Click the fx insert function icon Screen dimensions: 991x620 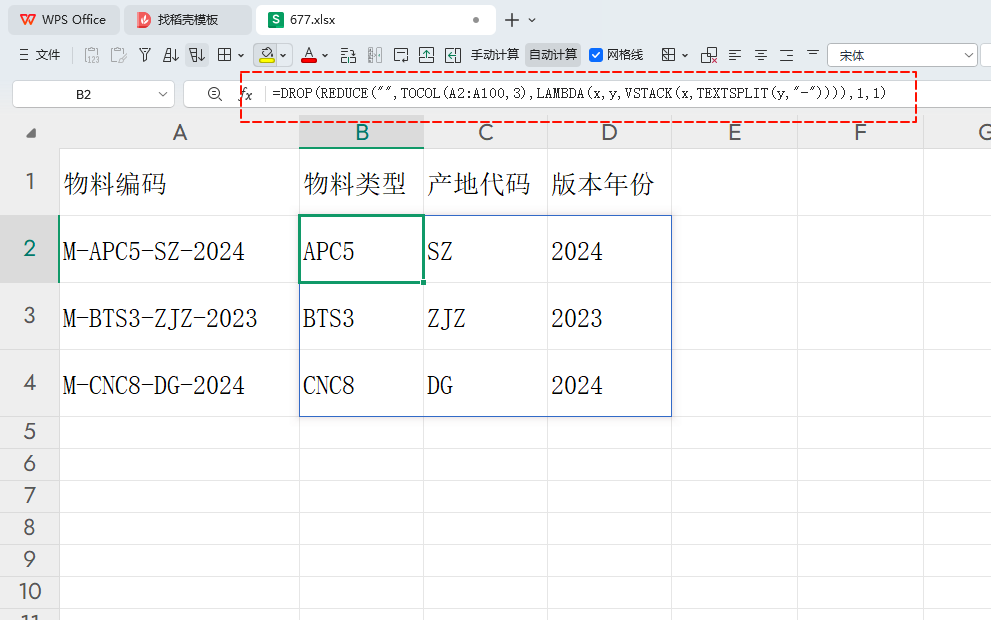246,94
